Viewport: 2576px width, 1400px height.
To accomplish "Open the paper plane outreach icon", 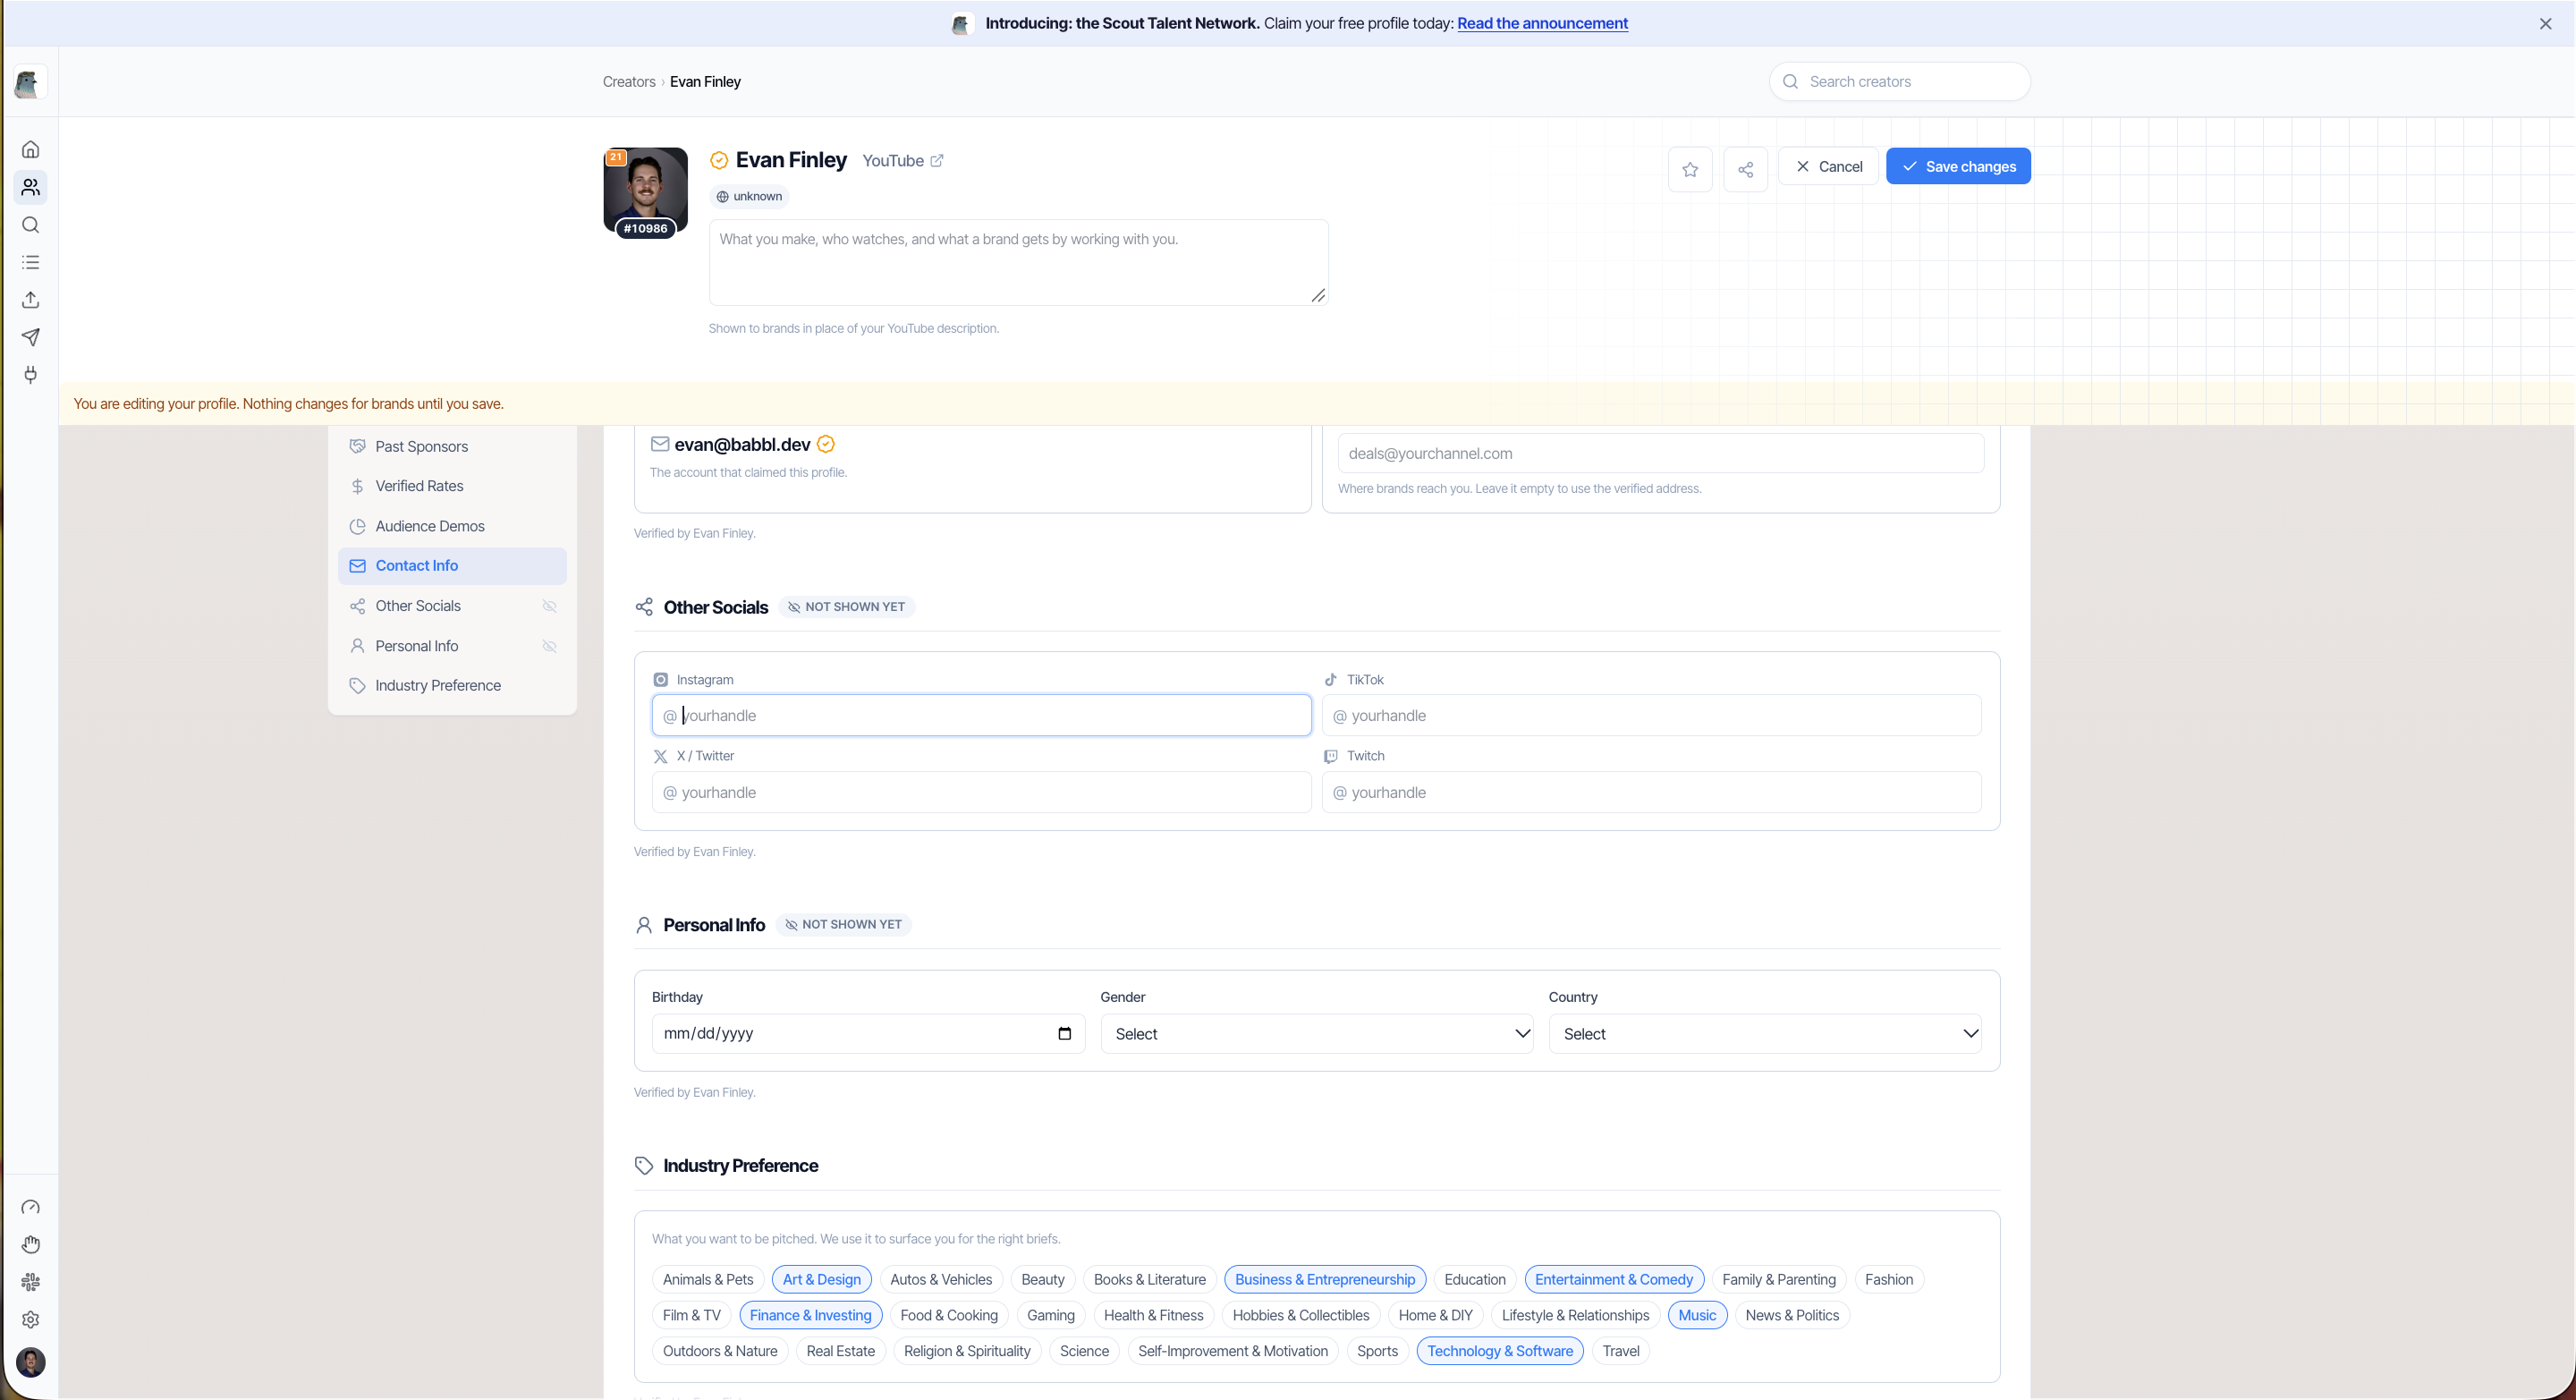I will coord(30,337).
